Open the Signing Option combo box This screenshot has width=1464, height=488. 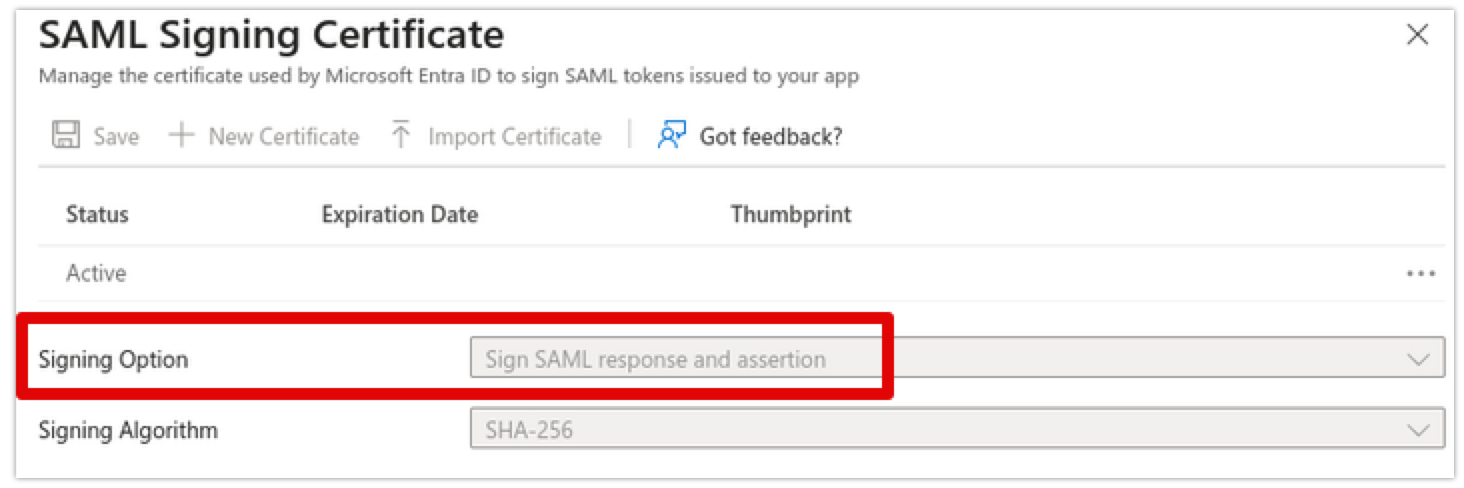(x=940, y=359)
